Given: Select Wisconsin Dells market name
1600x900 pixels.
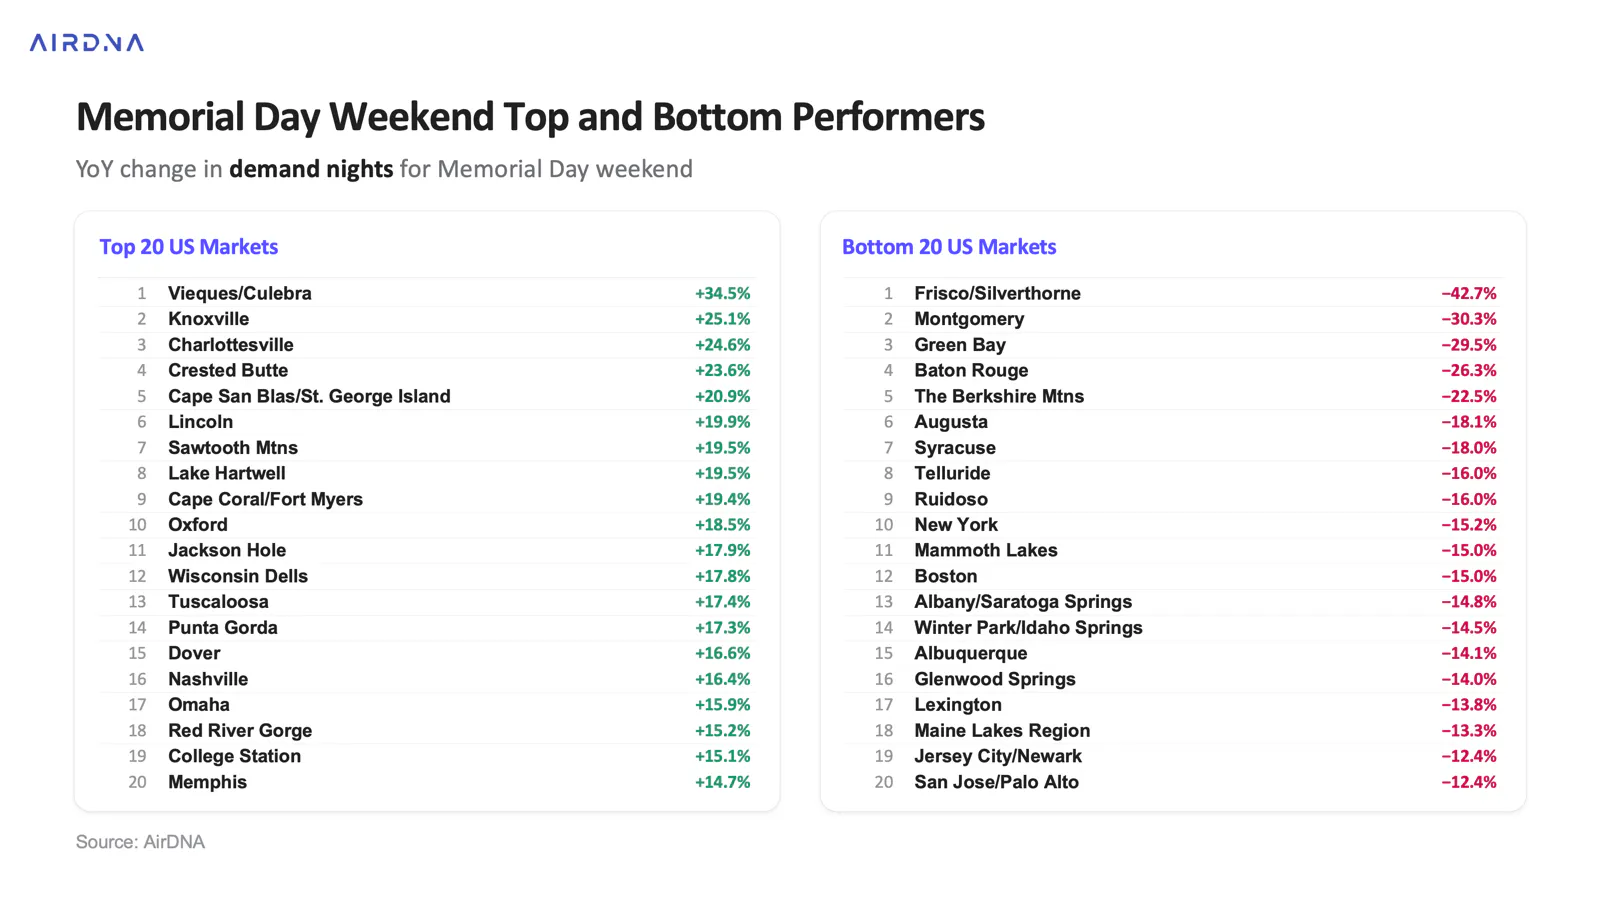Looking at the screenshot, I should (x=238, y=576).
